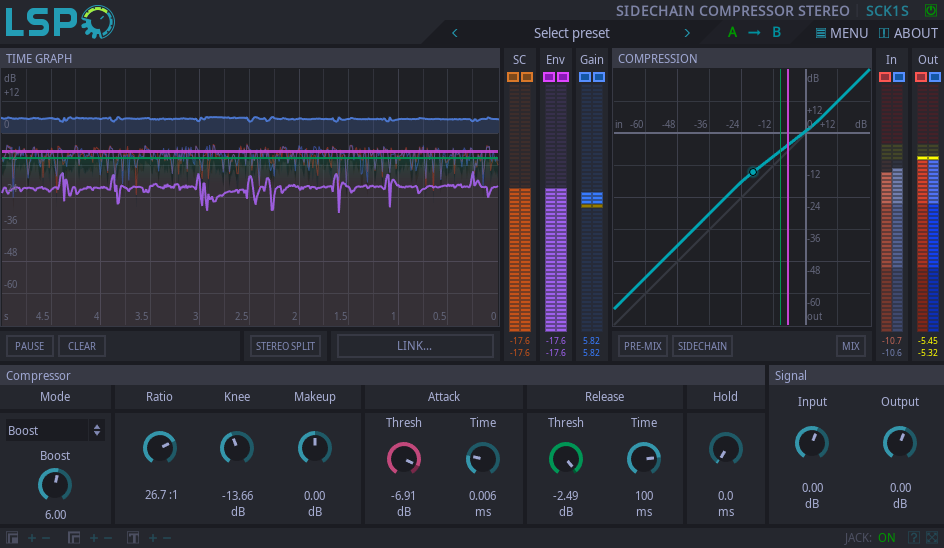
Task: Click the threshold point on compression curve
Action: [753, 172]
